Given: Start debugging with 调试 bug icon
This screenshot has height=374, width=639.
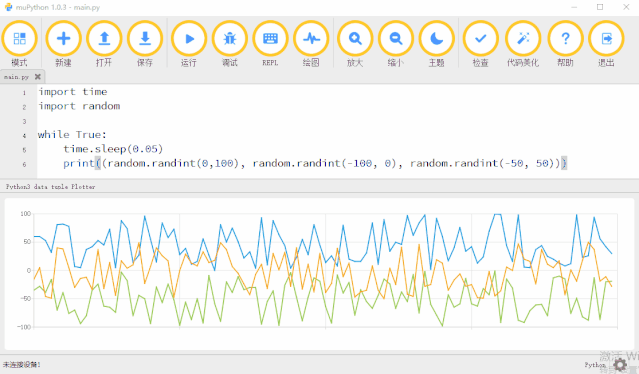Looking at the screenshot, I should 229,39.
